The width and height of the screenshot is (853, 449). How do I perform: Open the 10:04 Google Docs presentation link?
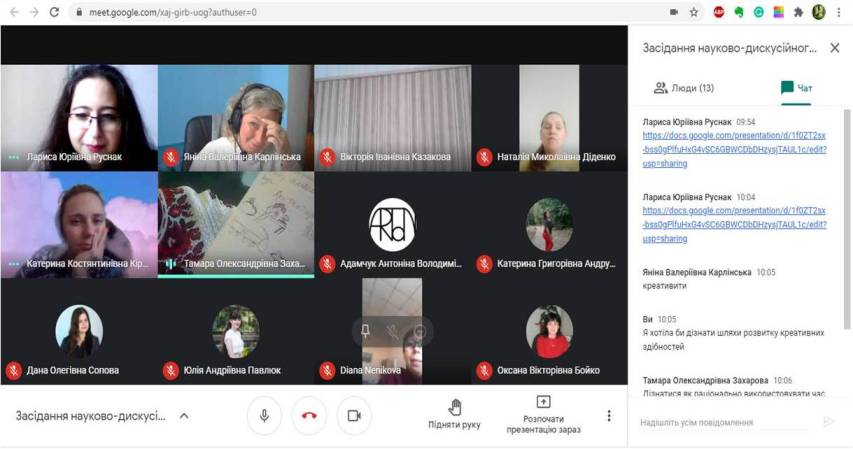734,224
